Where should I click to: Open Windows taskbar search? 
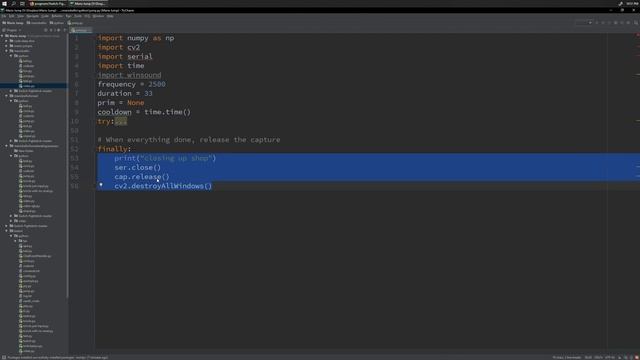pos(13,4)
